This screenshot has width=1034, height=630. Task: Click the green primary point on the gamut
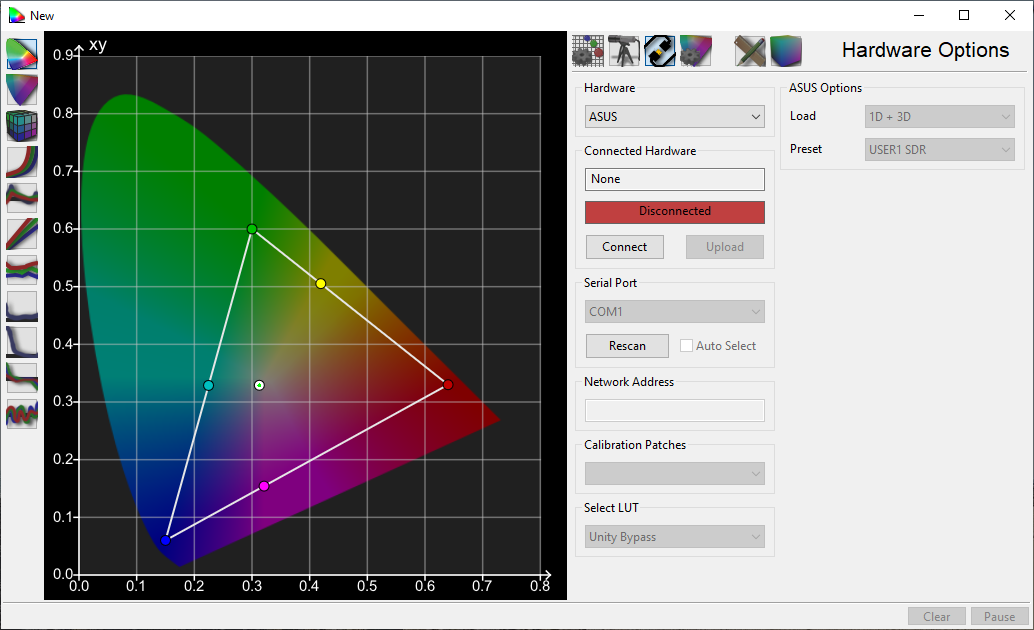click(x=252, y=229)
